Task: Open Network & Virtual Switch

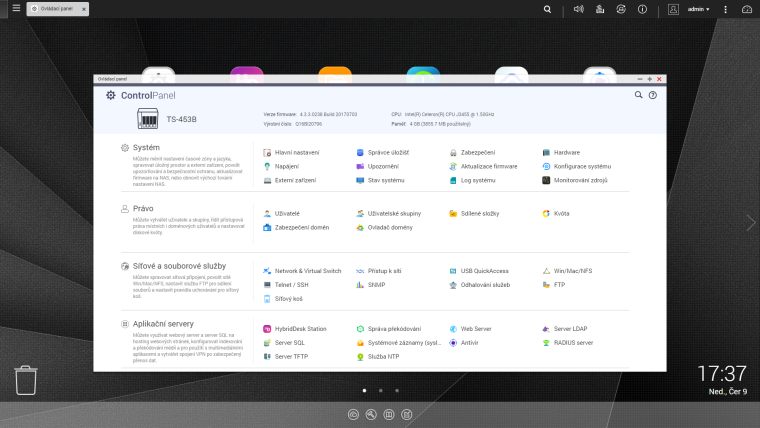Action: (x=302, y=271)
